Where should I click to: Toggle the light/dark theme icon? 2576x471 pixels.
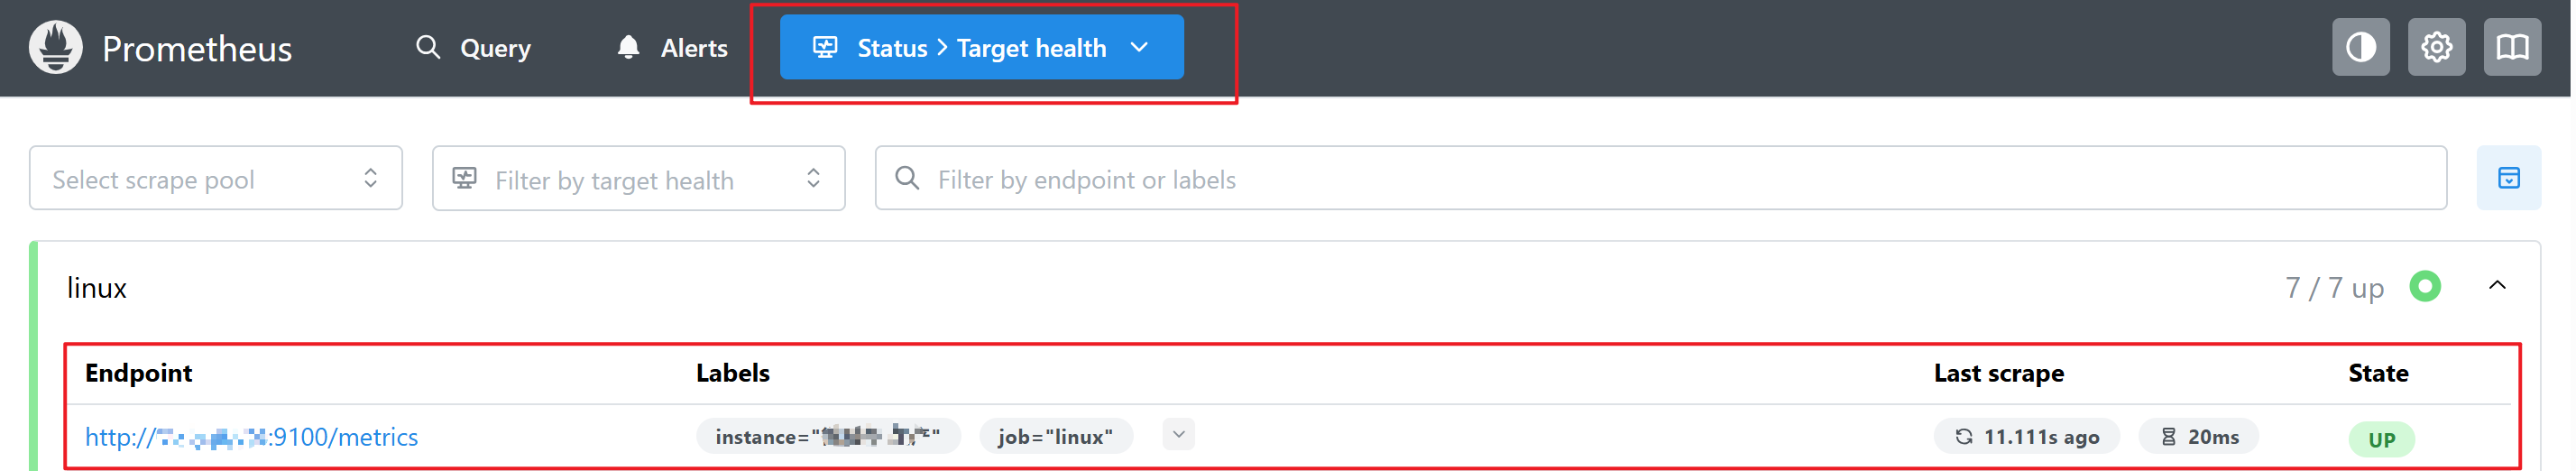click(x=2360, y=47)
